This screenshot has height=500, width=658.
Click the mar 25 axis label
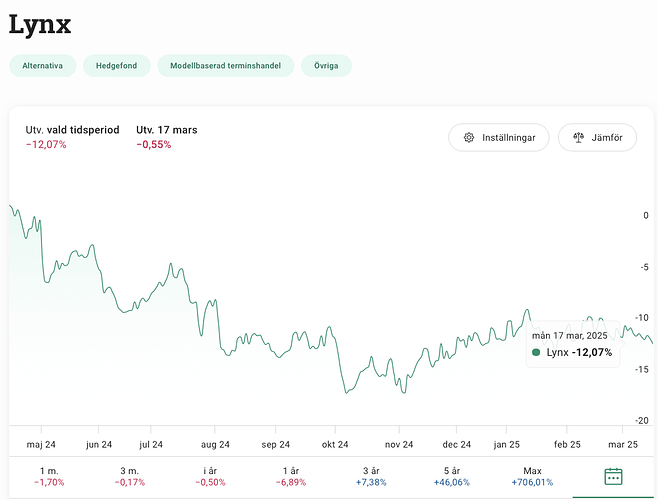[623, 444]
